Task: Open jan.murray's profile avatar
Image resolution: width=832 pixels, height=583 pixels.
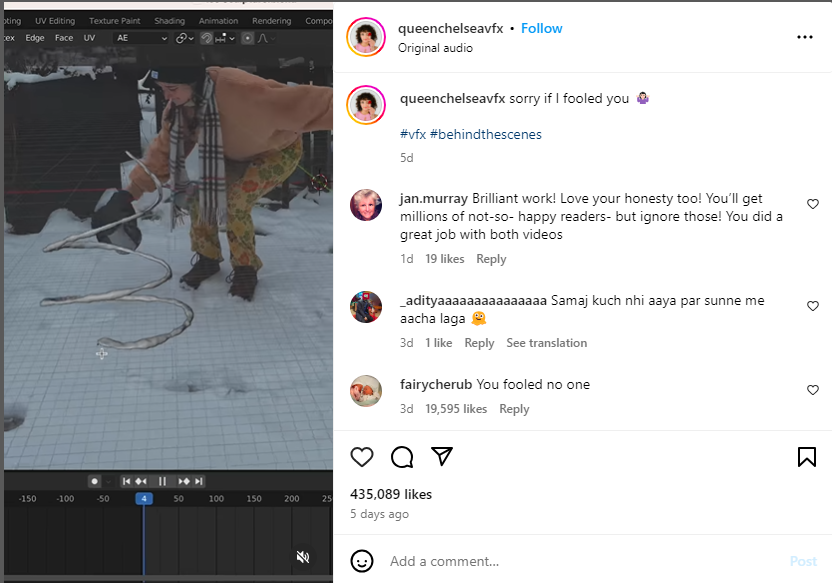Action: [366, 204]
